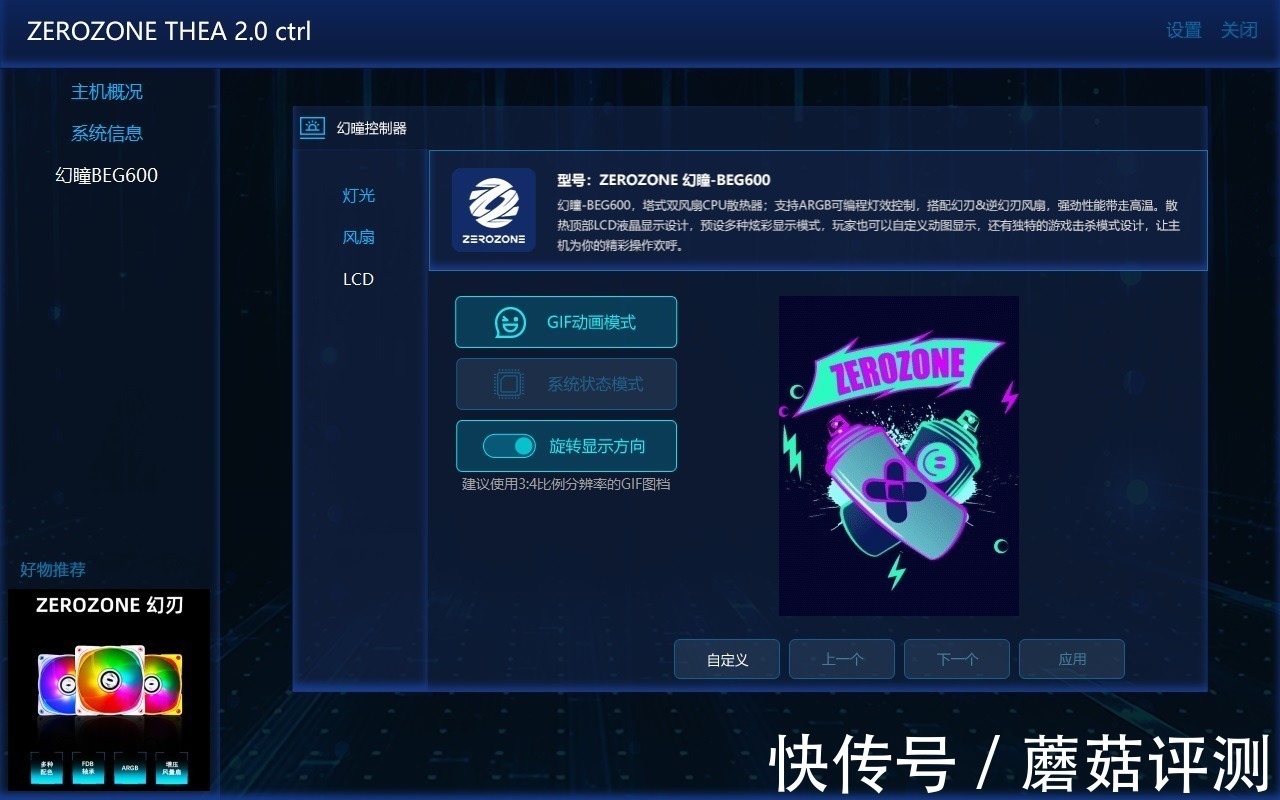
Task: Click the ARGB feature icon
Action: click(130, 769)
